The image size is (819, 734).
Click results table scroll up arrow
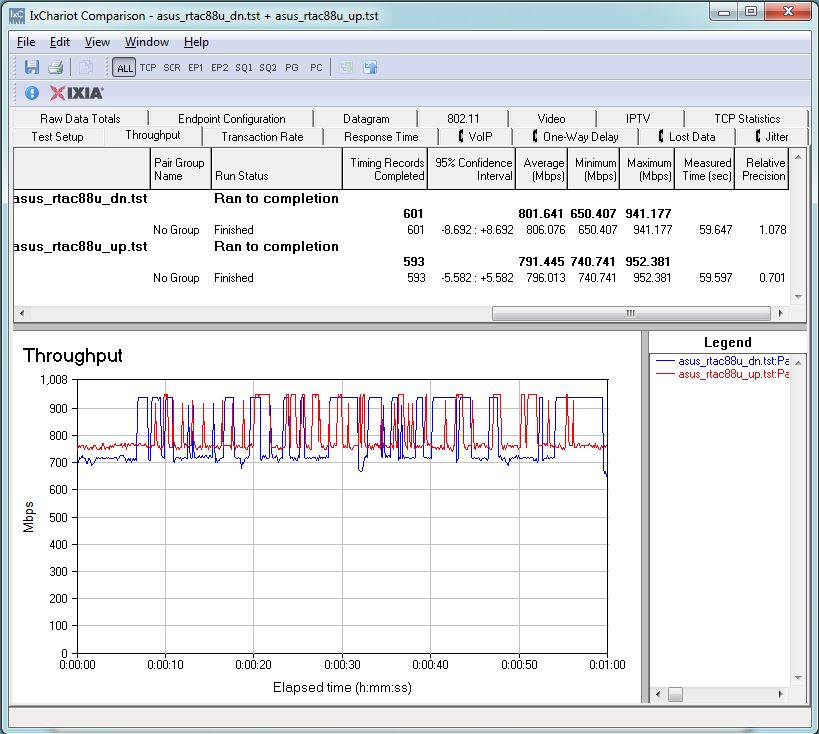pyautogui.click(x=798, y=157)
